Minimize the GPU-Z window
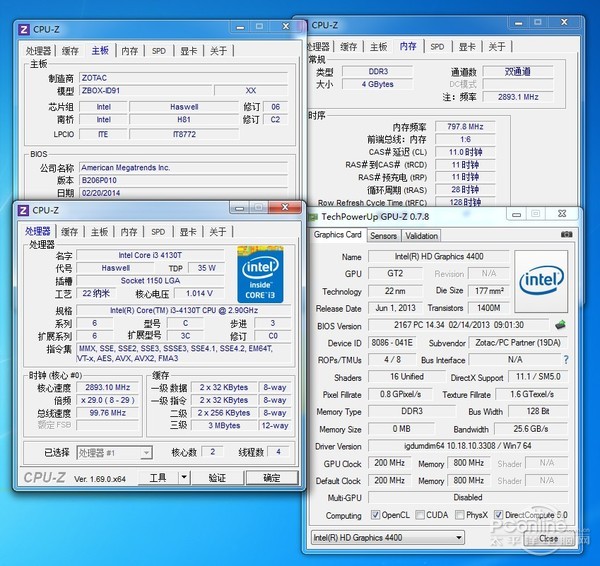600x566 pixels. (516, 214)
